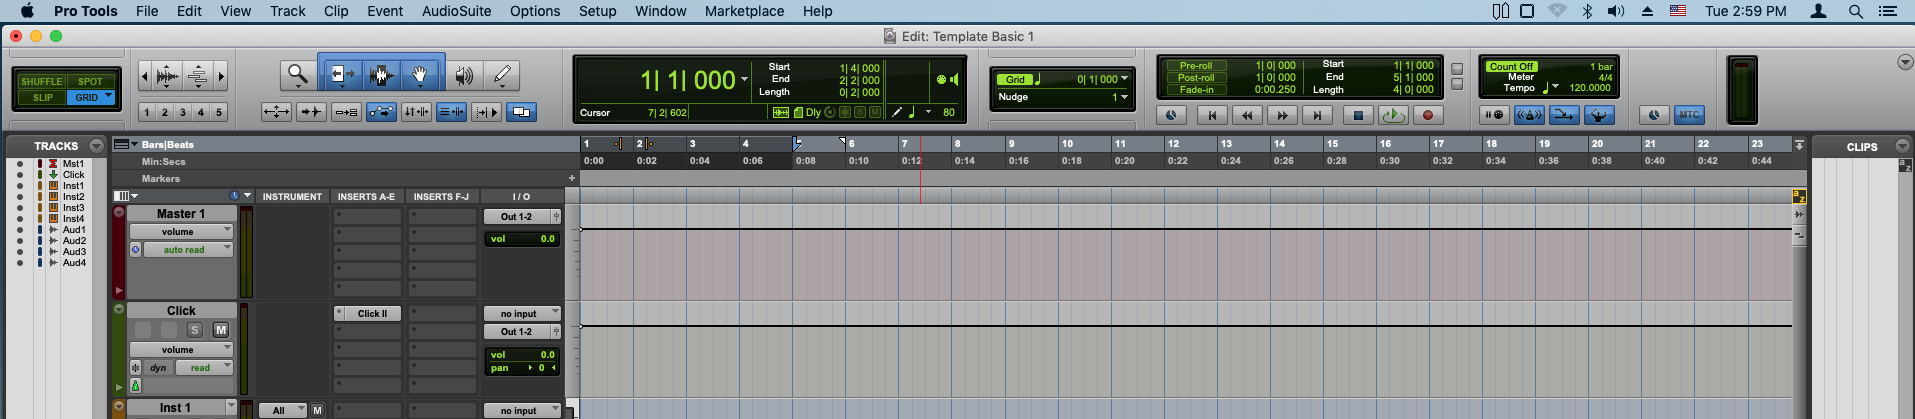
Task: Open Master 1 volume view selector
Action: point(181,232)
